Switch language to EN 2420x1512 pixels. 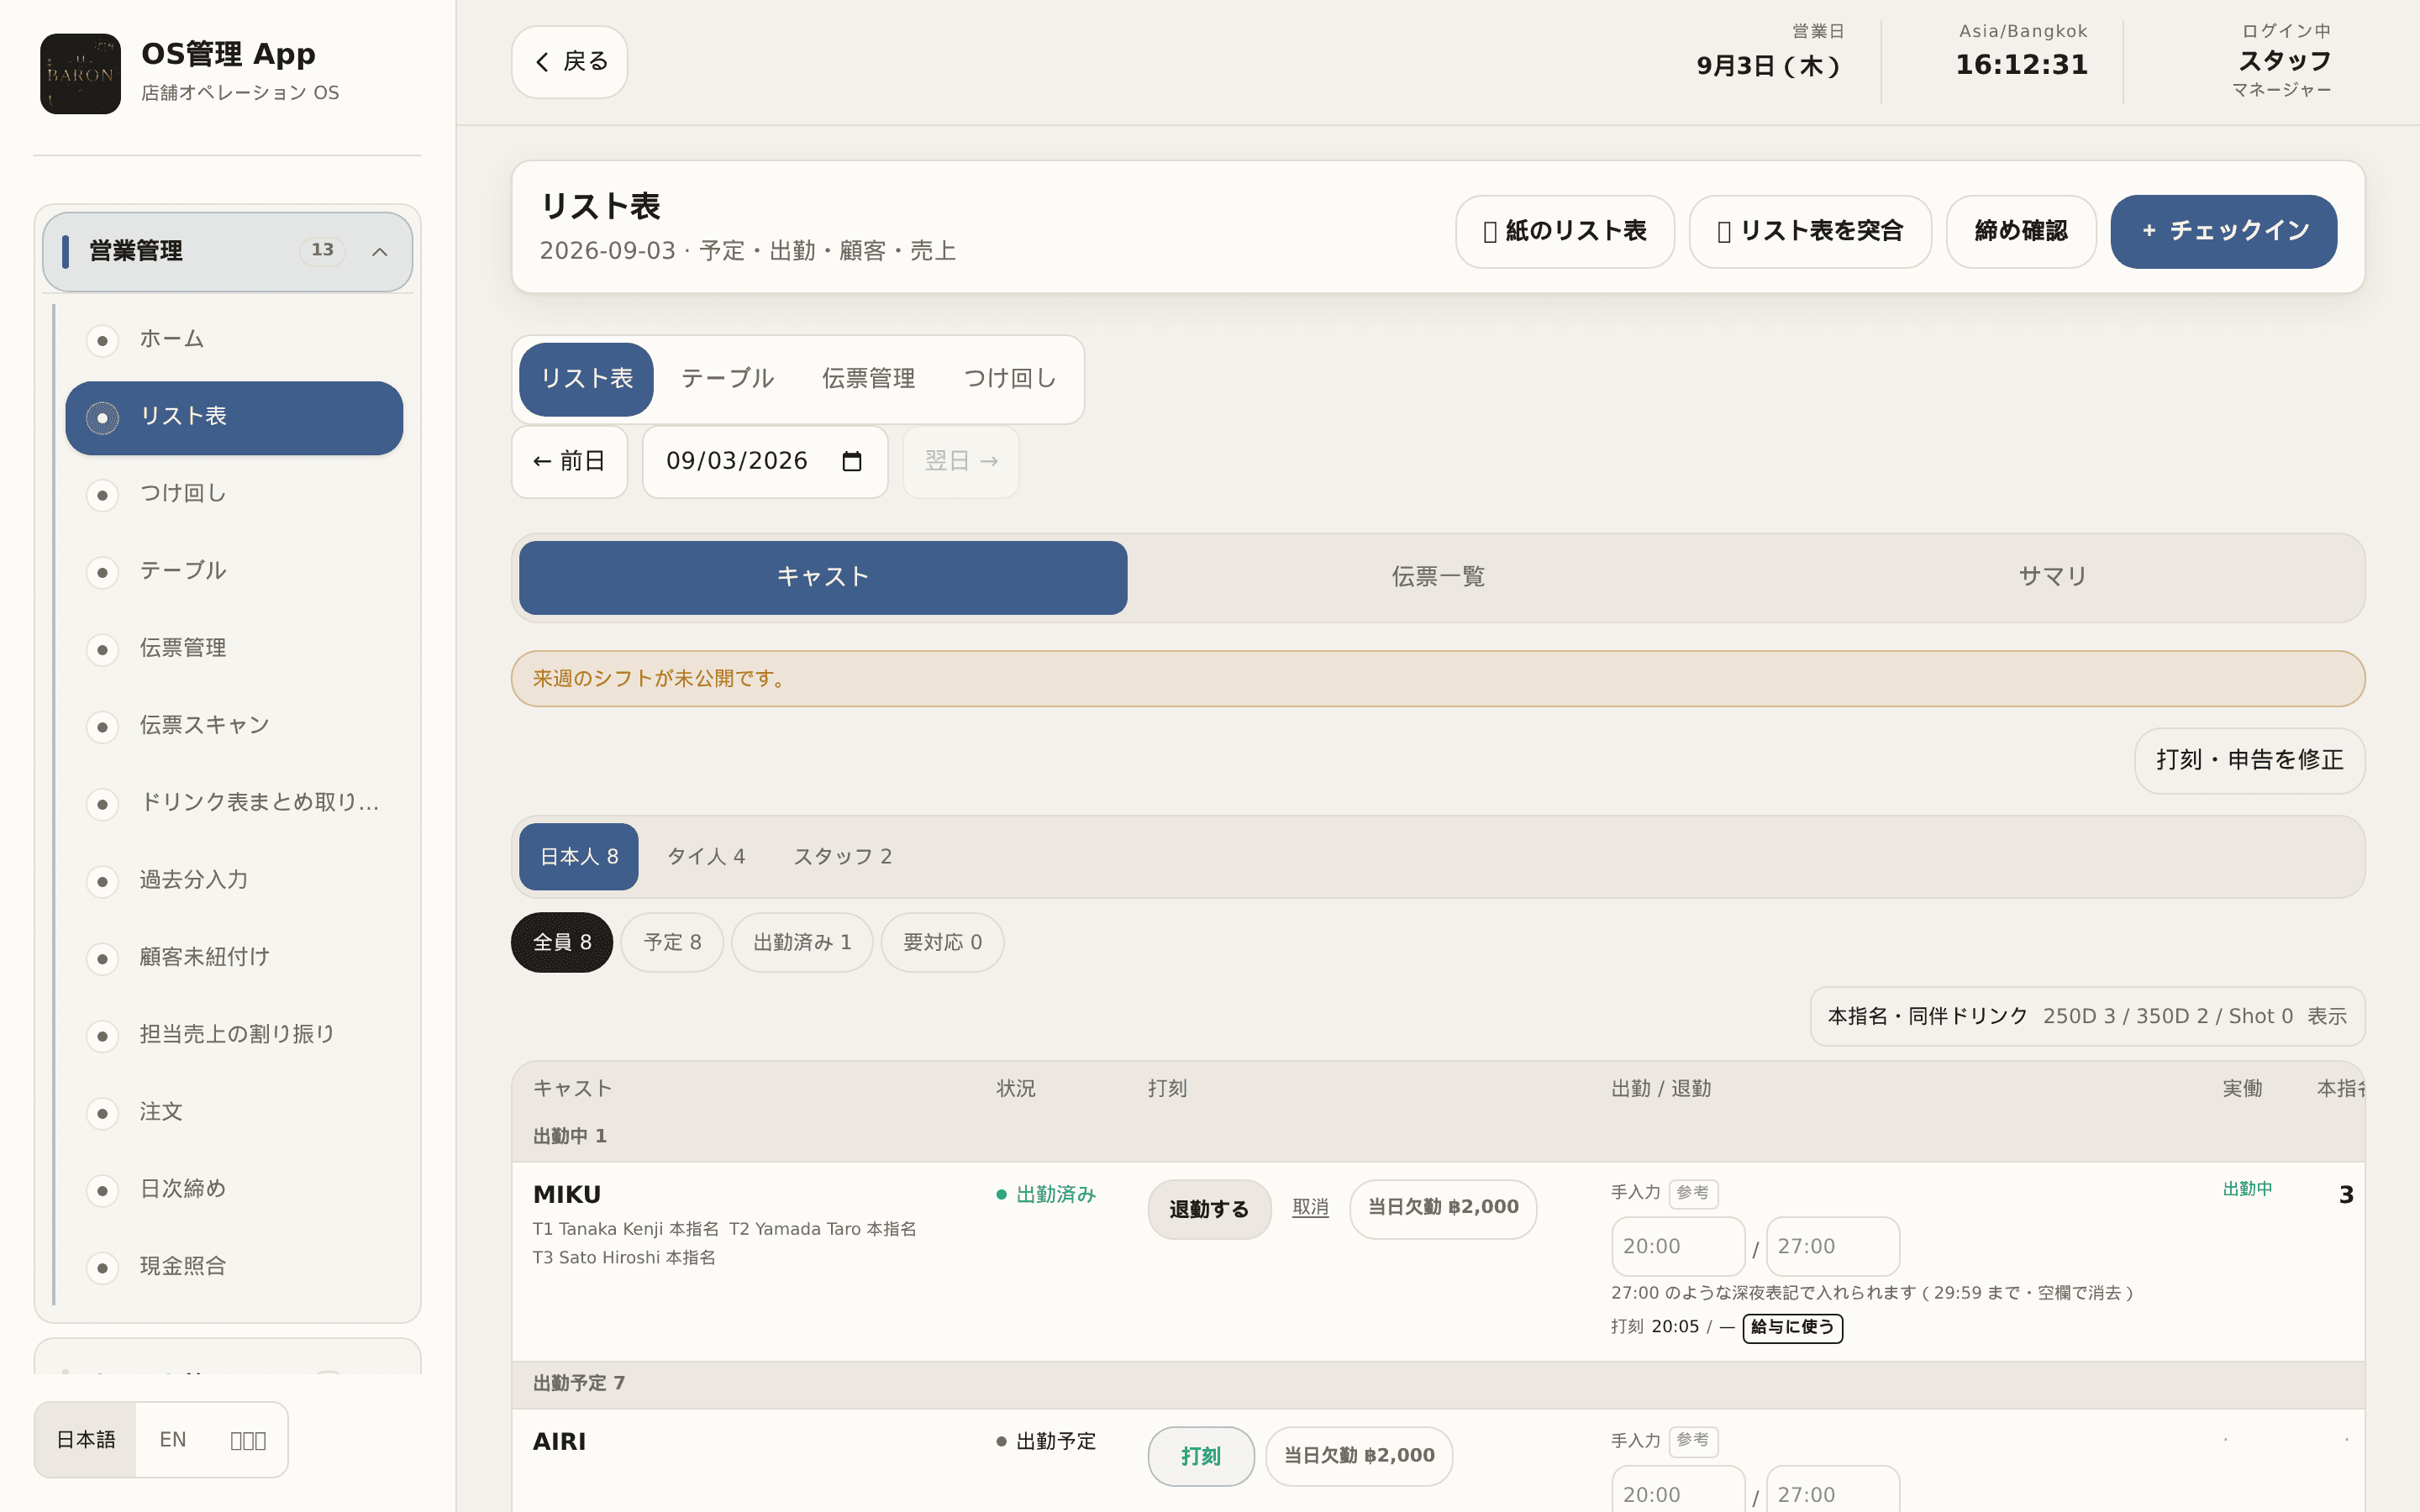click(173, 1440)
